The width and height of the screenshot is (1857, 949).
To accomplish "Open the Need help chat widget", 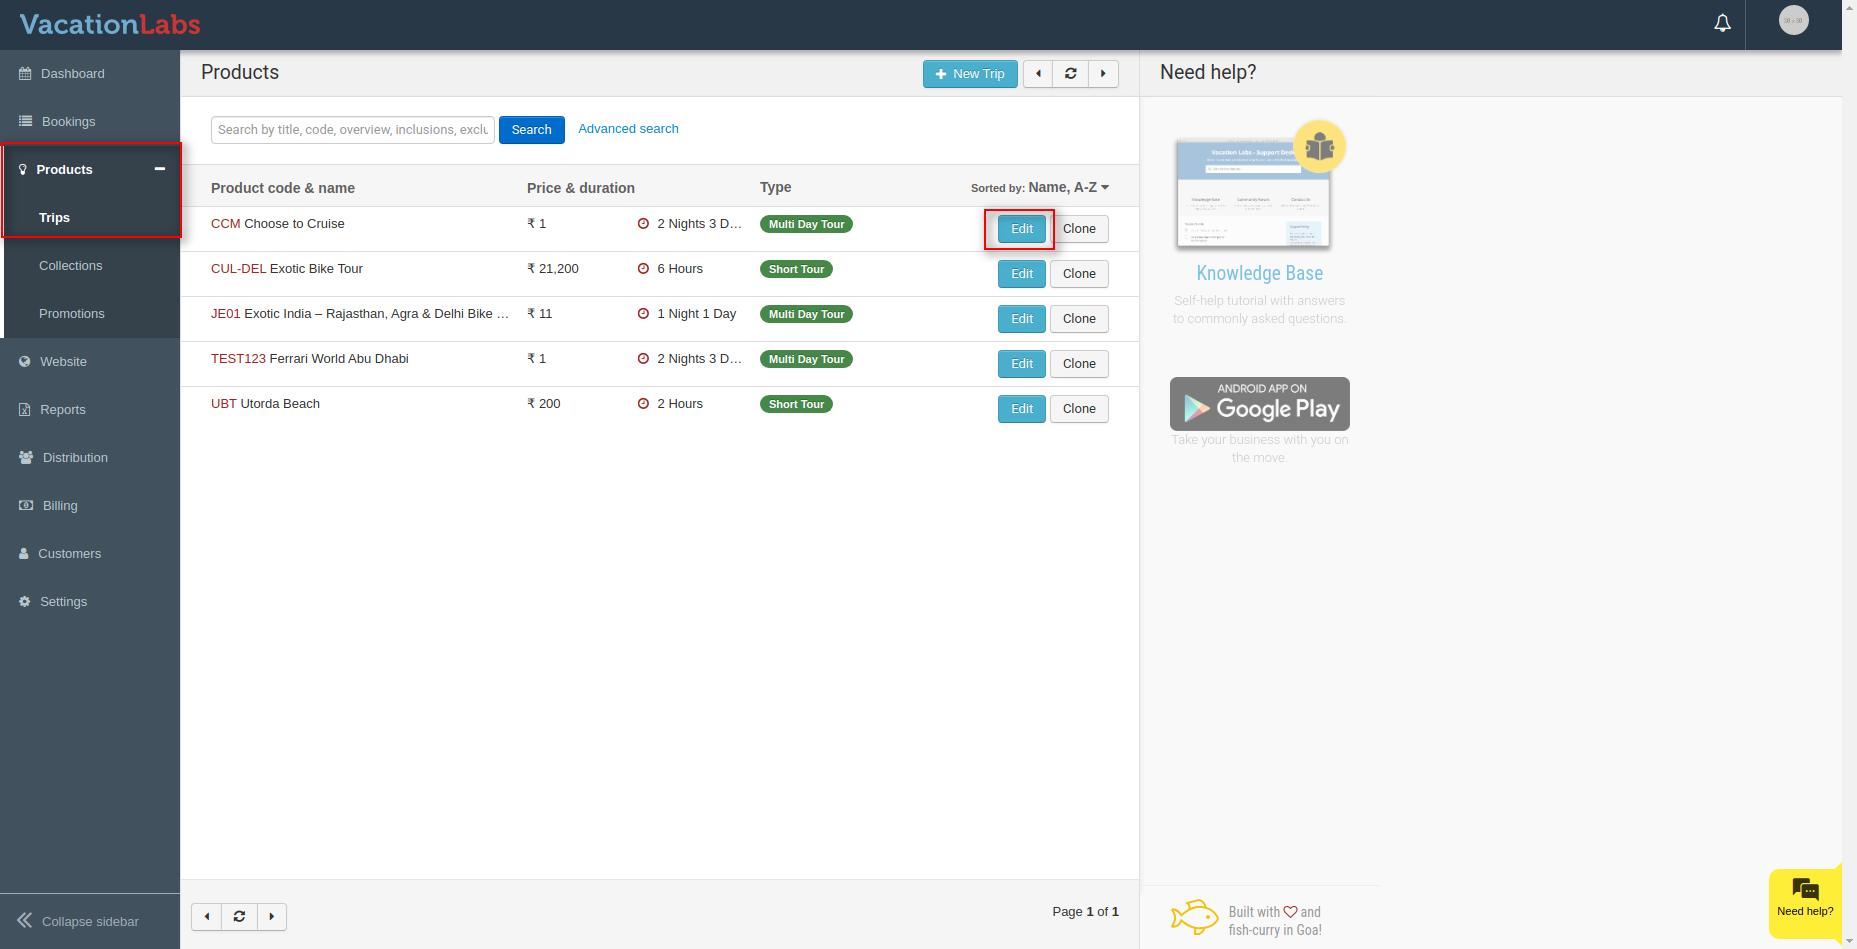I will click(x=1805, y=898).
